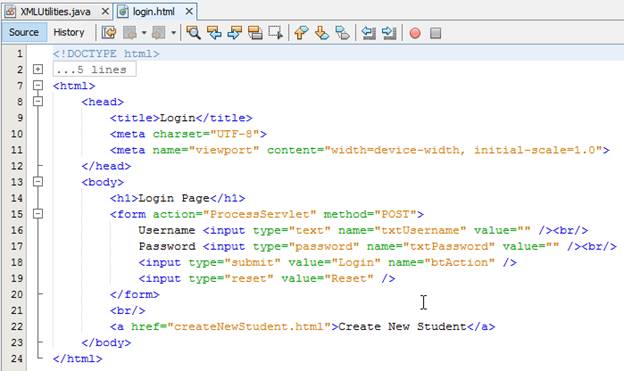Toggle Bookmark on current line icon
The width and height of the screenshot is (624, 371).
coord(342,33)
